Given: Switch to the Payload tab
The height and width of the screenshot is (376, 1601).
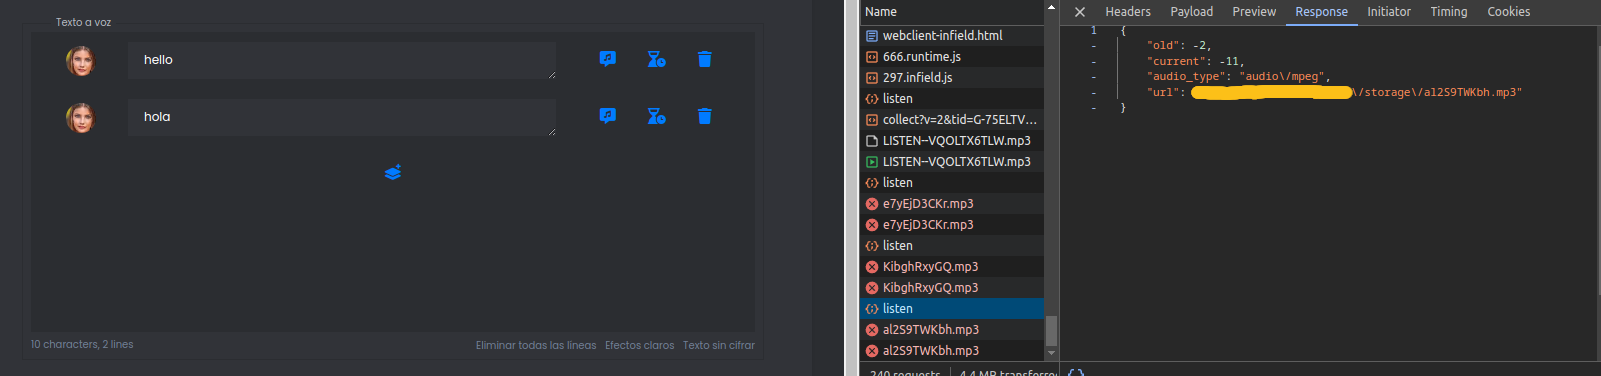Looking at the screenshot, I should (1192, 12).
